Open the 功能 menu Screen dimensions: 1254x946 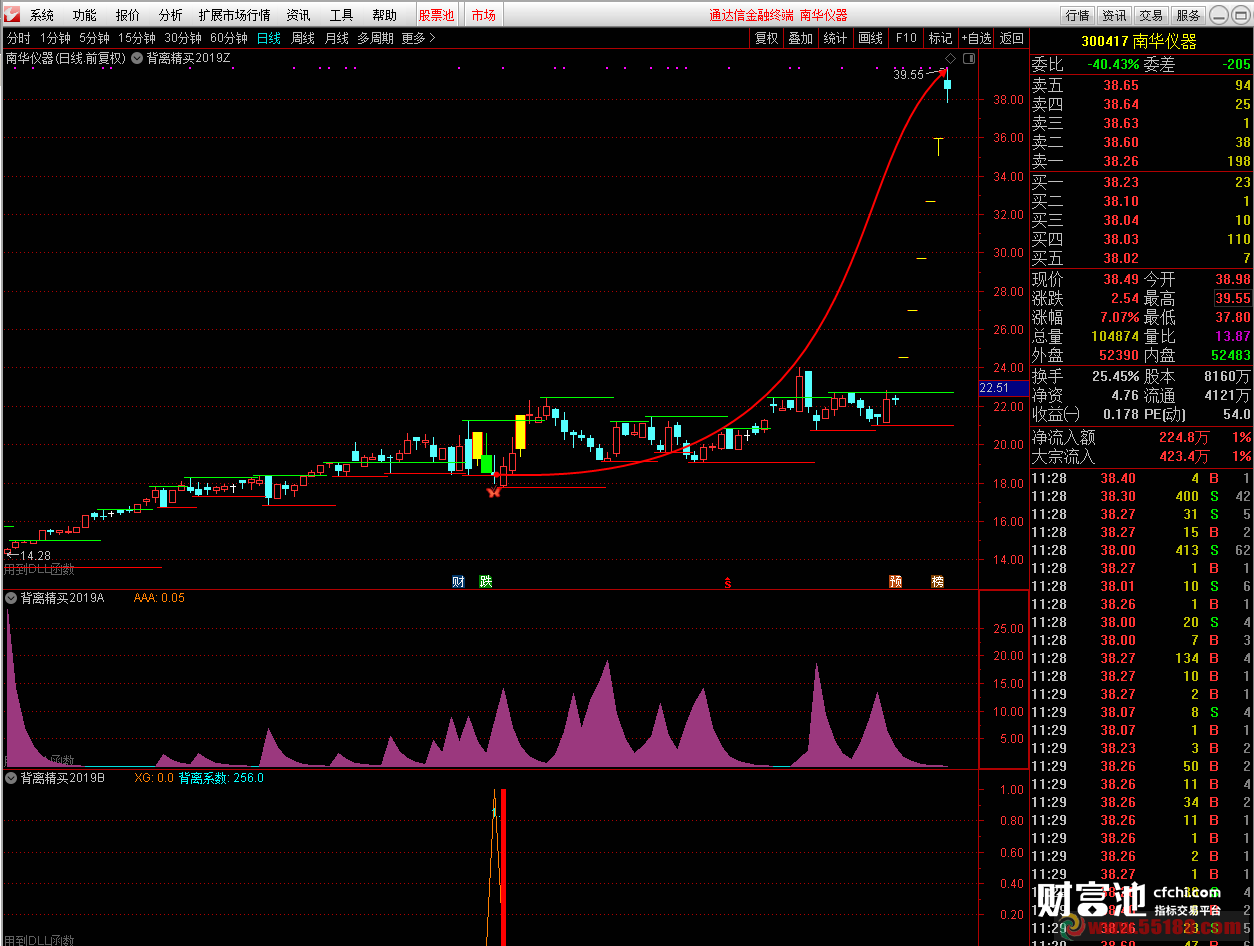pyautogui.click(x=85, y=15)
